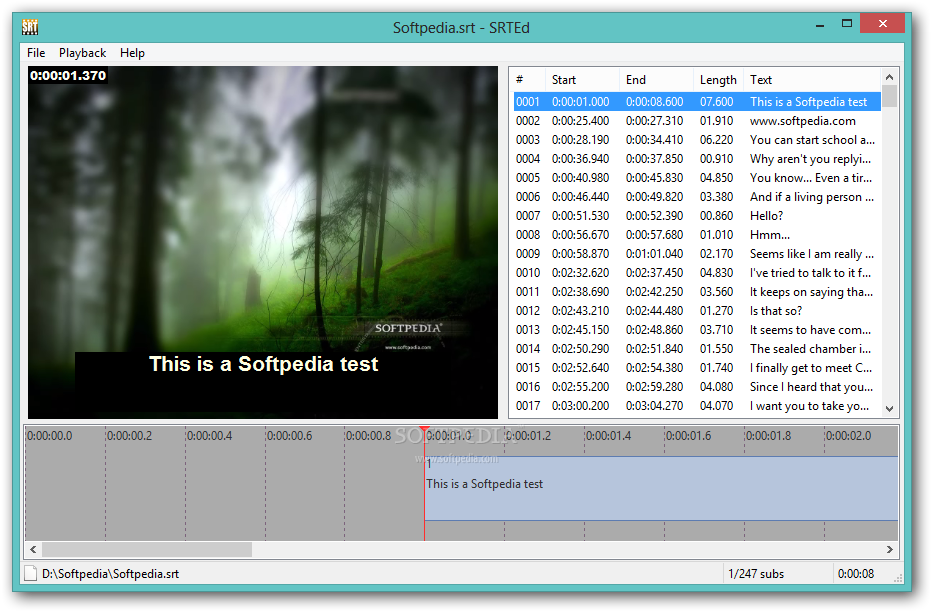The height and width of the screenshot is (612, 932).
Task: Select subtitle 0006 And if a living person
Action: pos(697,197)
